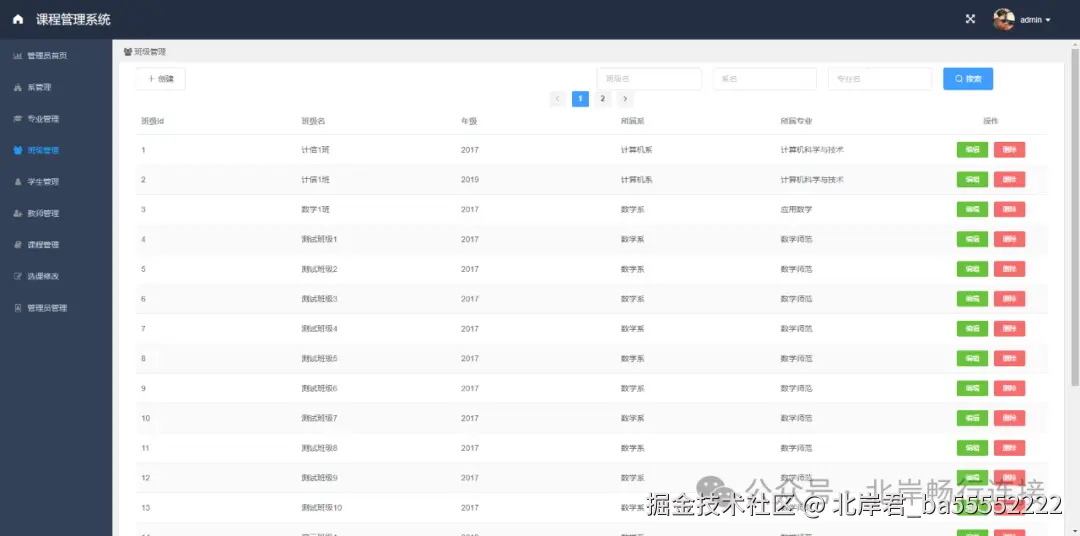
Task: Delete the 测试班级5 row
Action: (1009, 358)
